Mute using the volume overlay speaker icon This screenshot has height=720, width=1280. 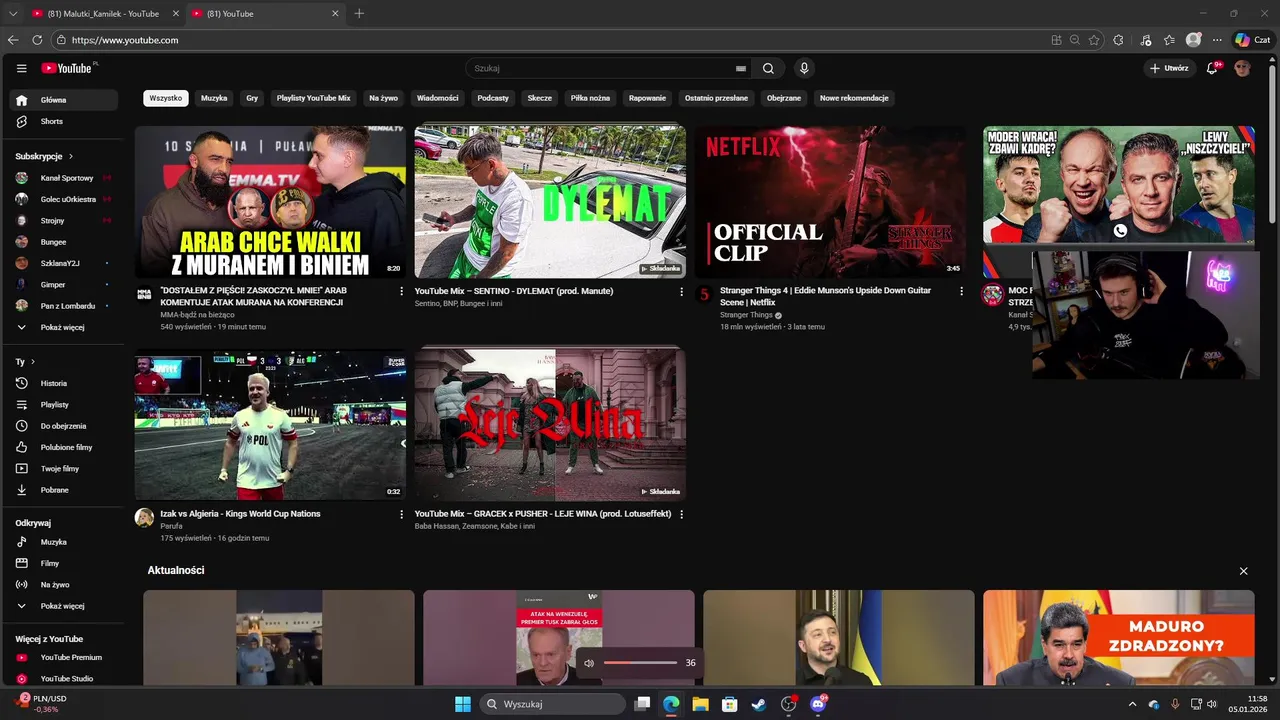589,663
